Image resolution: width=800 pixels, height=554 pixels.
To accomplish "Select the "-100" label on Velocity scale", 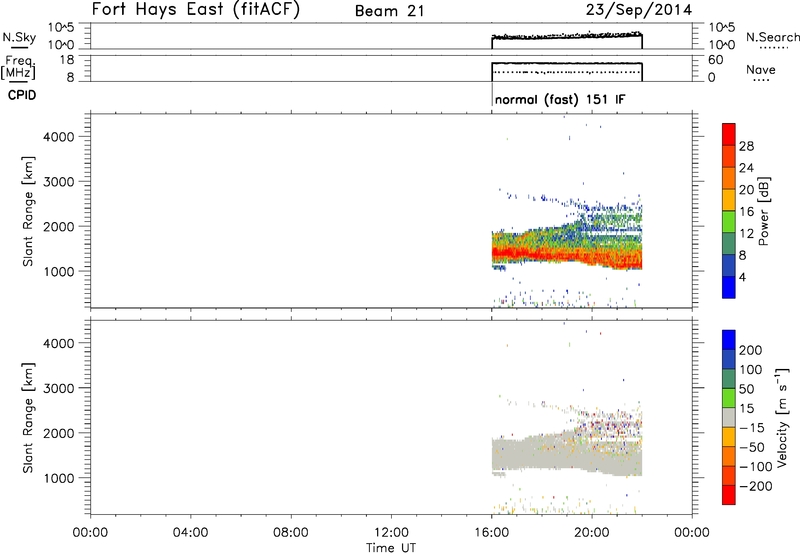I will click(x=756, y=466).
